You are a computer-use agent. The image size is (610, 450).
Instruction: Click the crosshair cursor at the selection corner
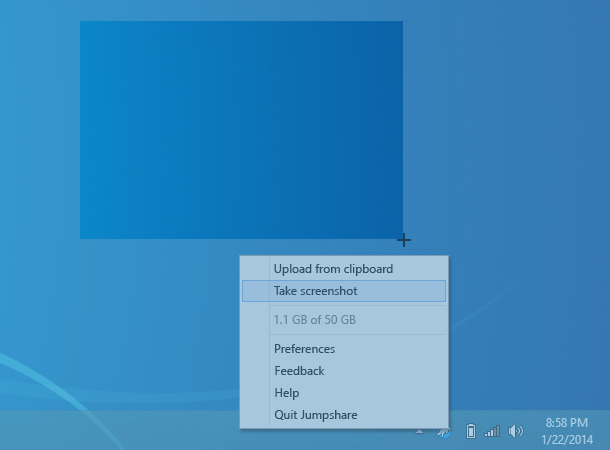point(403,239)
